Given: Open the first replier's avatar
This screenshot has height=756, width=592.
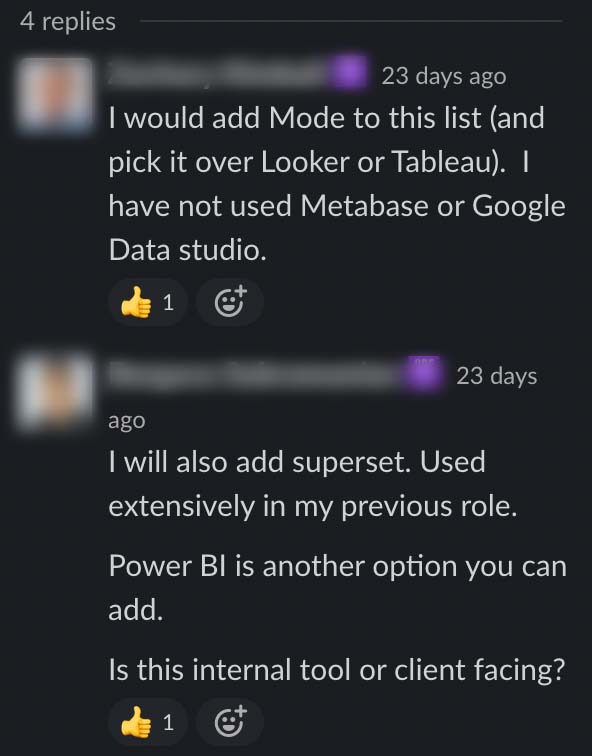Looking at the screenshot, I should click(54, 94).
